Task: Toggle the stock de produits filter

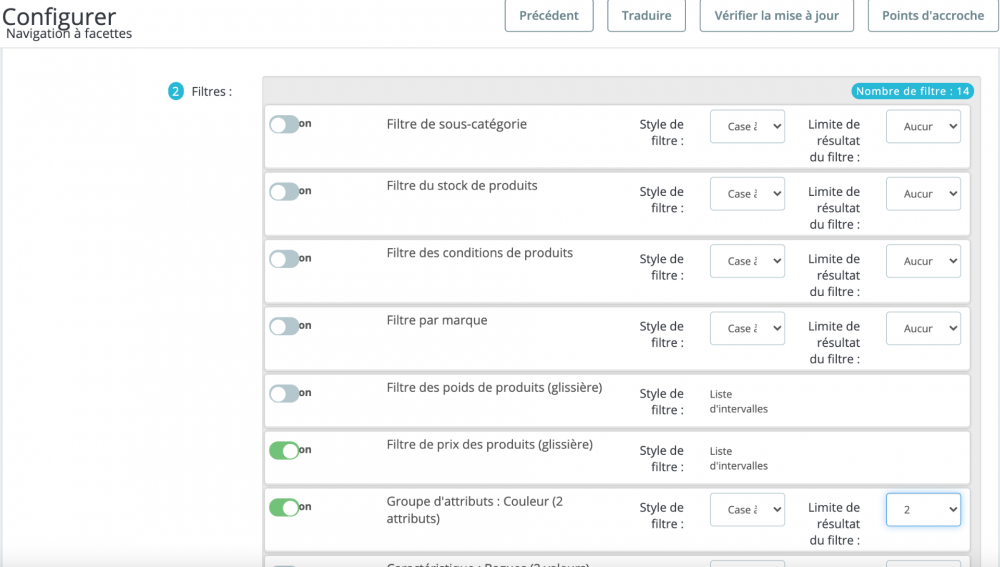Action: 284,192
